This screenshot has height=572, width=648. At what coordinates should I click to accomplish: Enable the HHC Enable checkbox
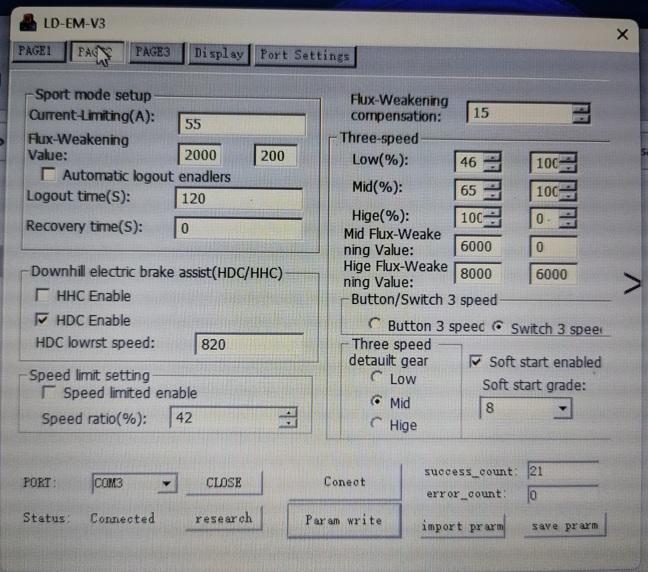(x=43, y=296)
